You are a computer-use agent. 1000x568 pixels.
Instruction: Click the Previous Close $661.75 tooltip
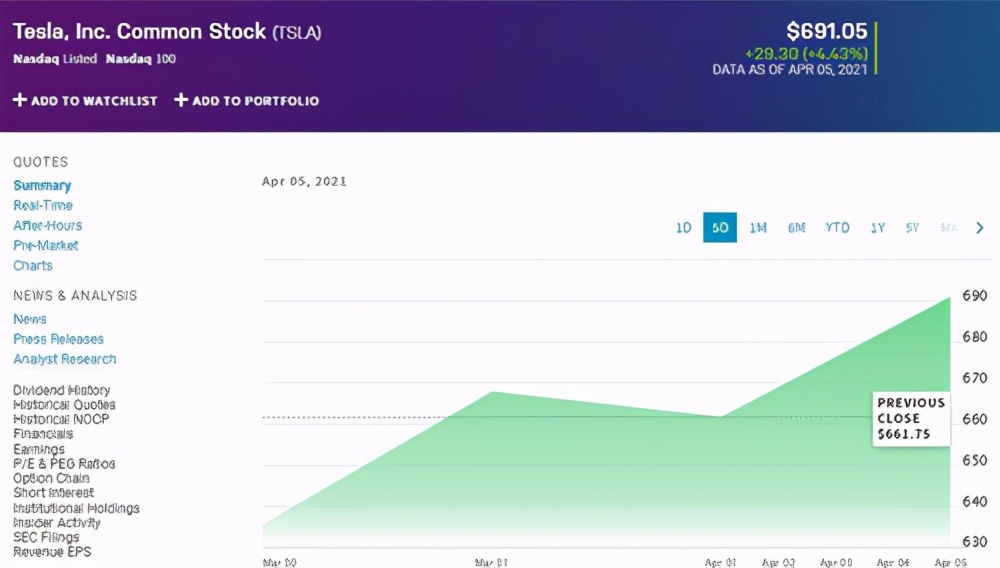click(911, 419)
